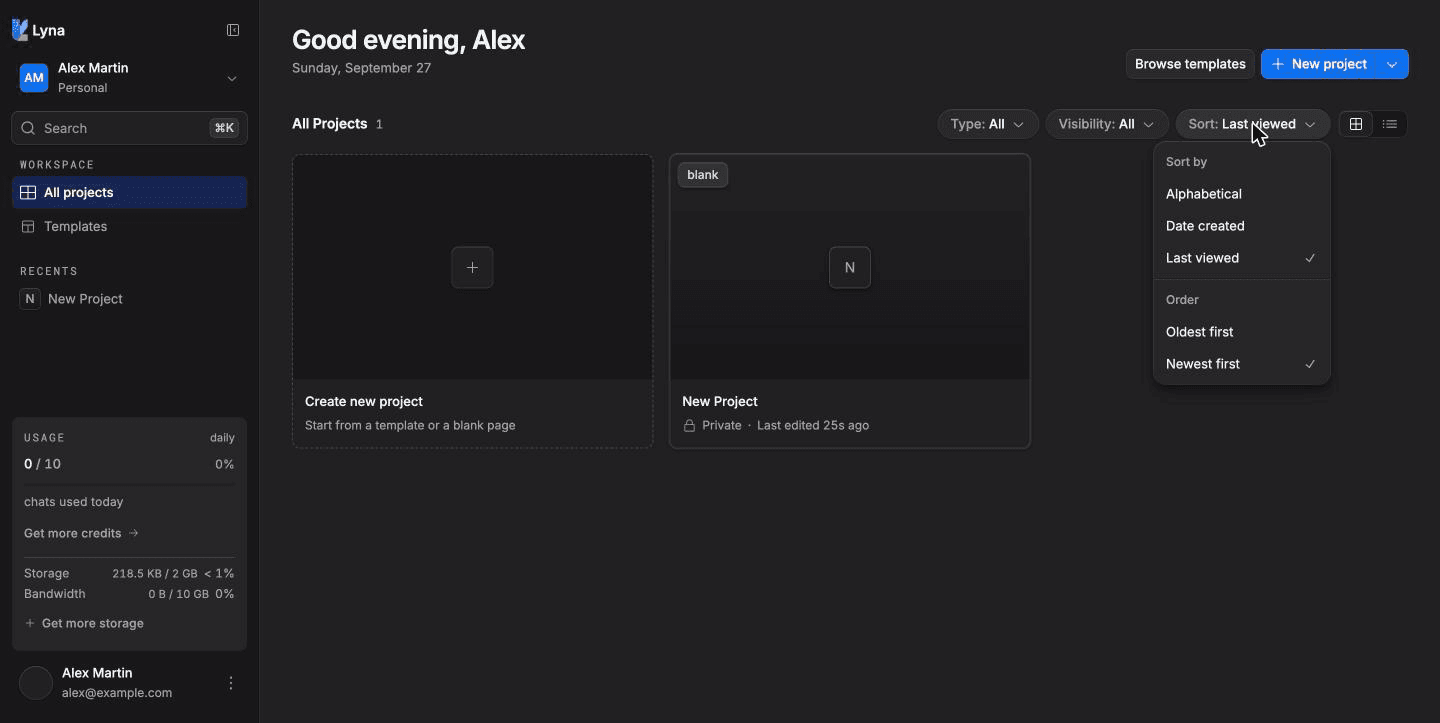This screenshot has height=723, width=1440.
Task: Open the Type: All filter dropdown
Action: pos(987,124)
